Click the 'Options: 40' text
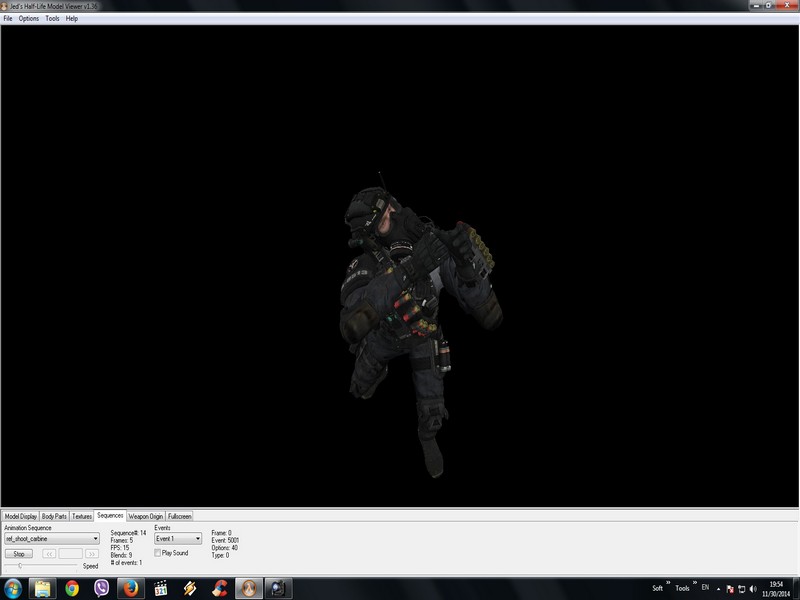The width and height of the screenshot is (800, 600). 224,548
